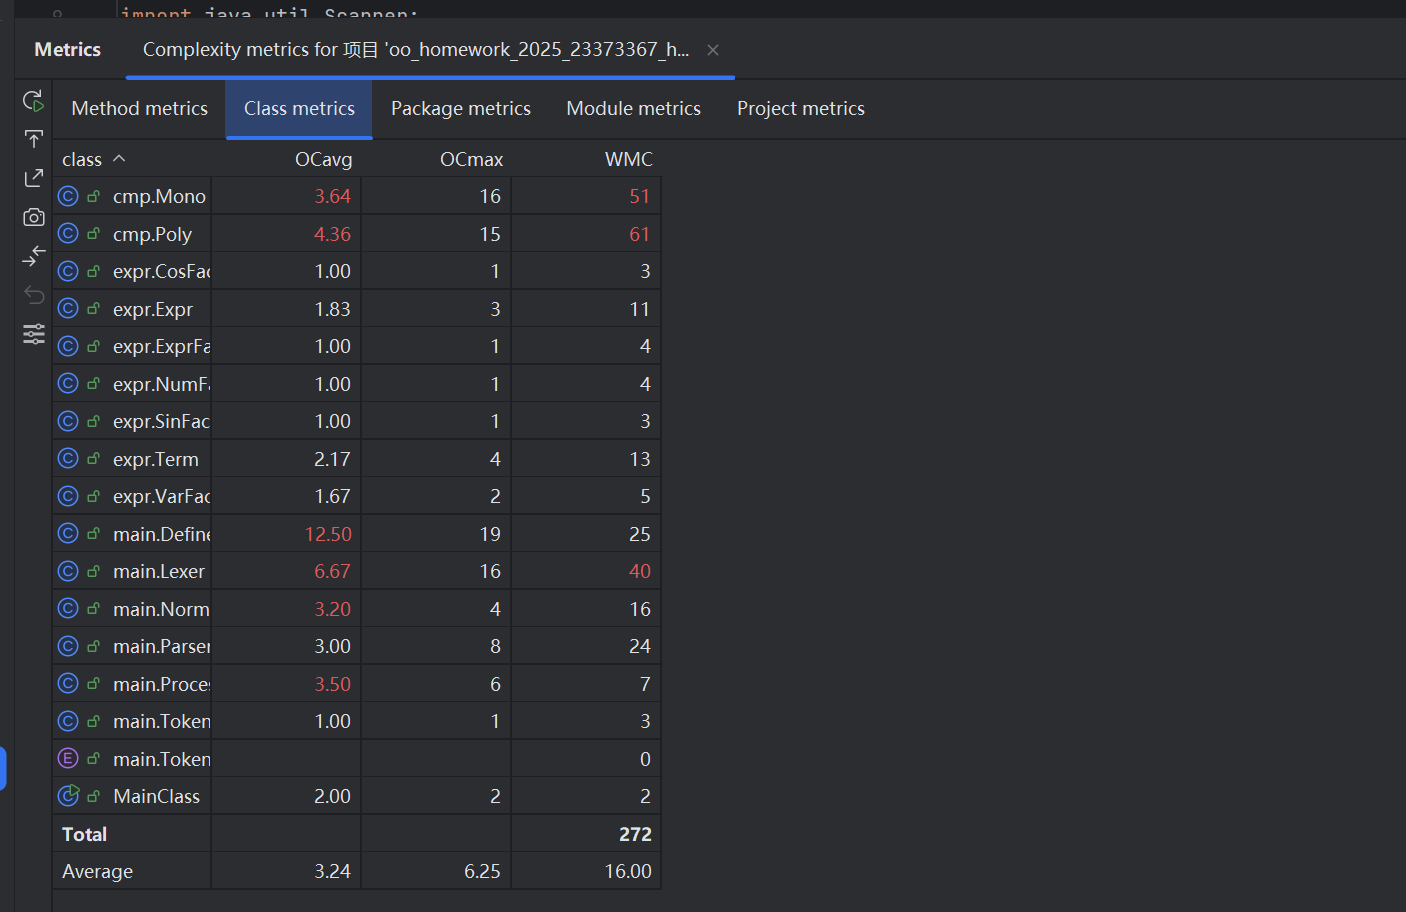This screenshot has height=912, width=1406.
Task: Click the expr.Term class row
Action: coord(156,460)
